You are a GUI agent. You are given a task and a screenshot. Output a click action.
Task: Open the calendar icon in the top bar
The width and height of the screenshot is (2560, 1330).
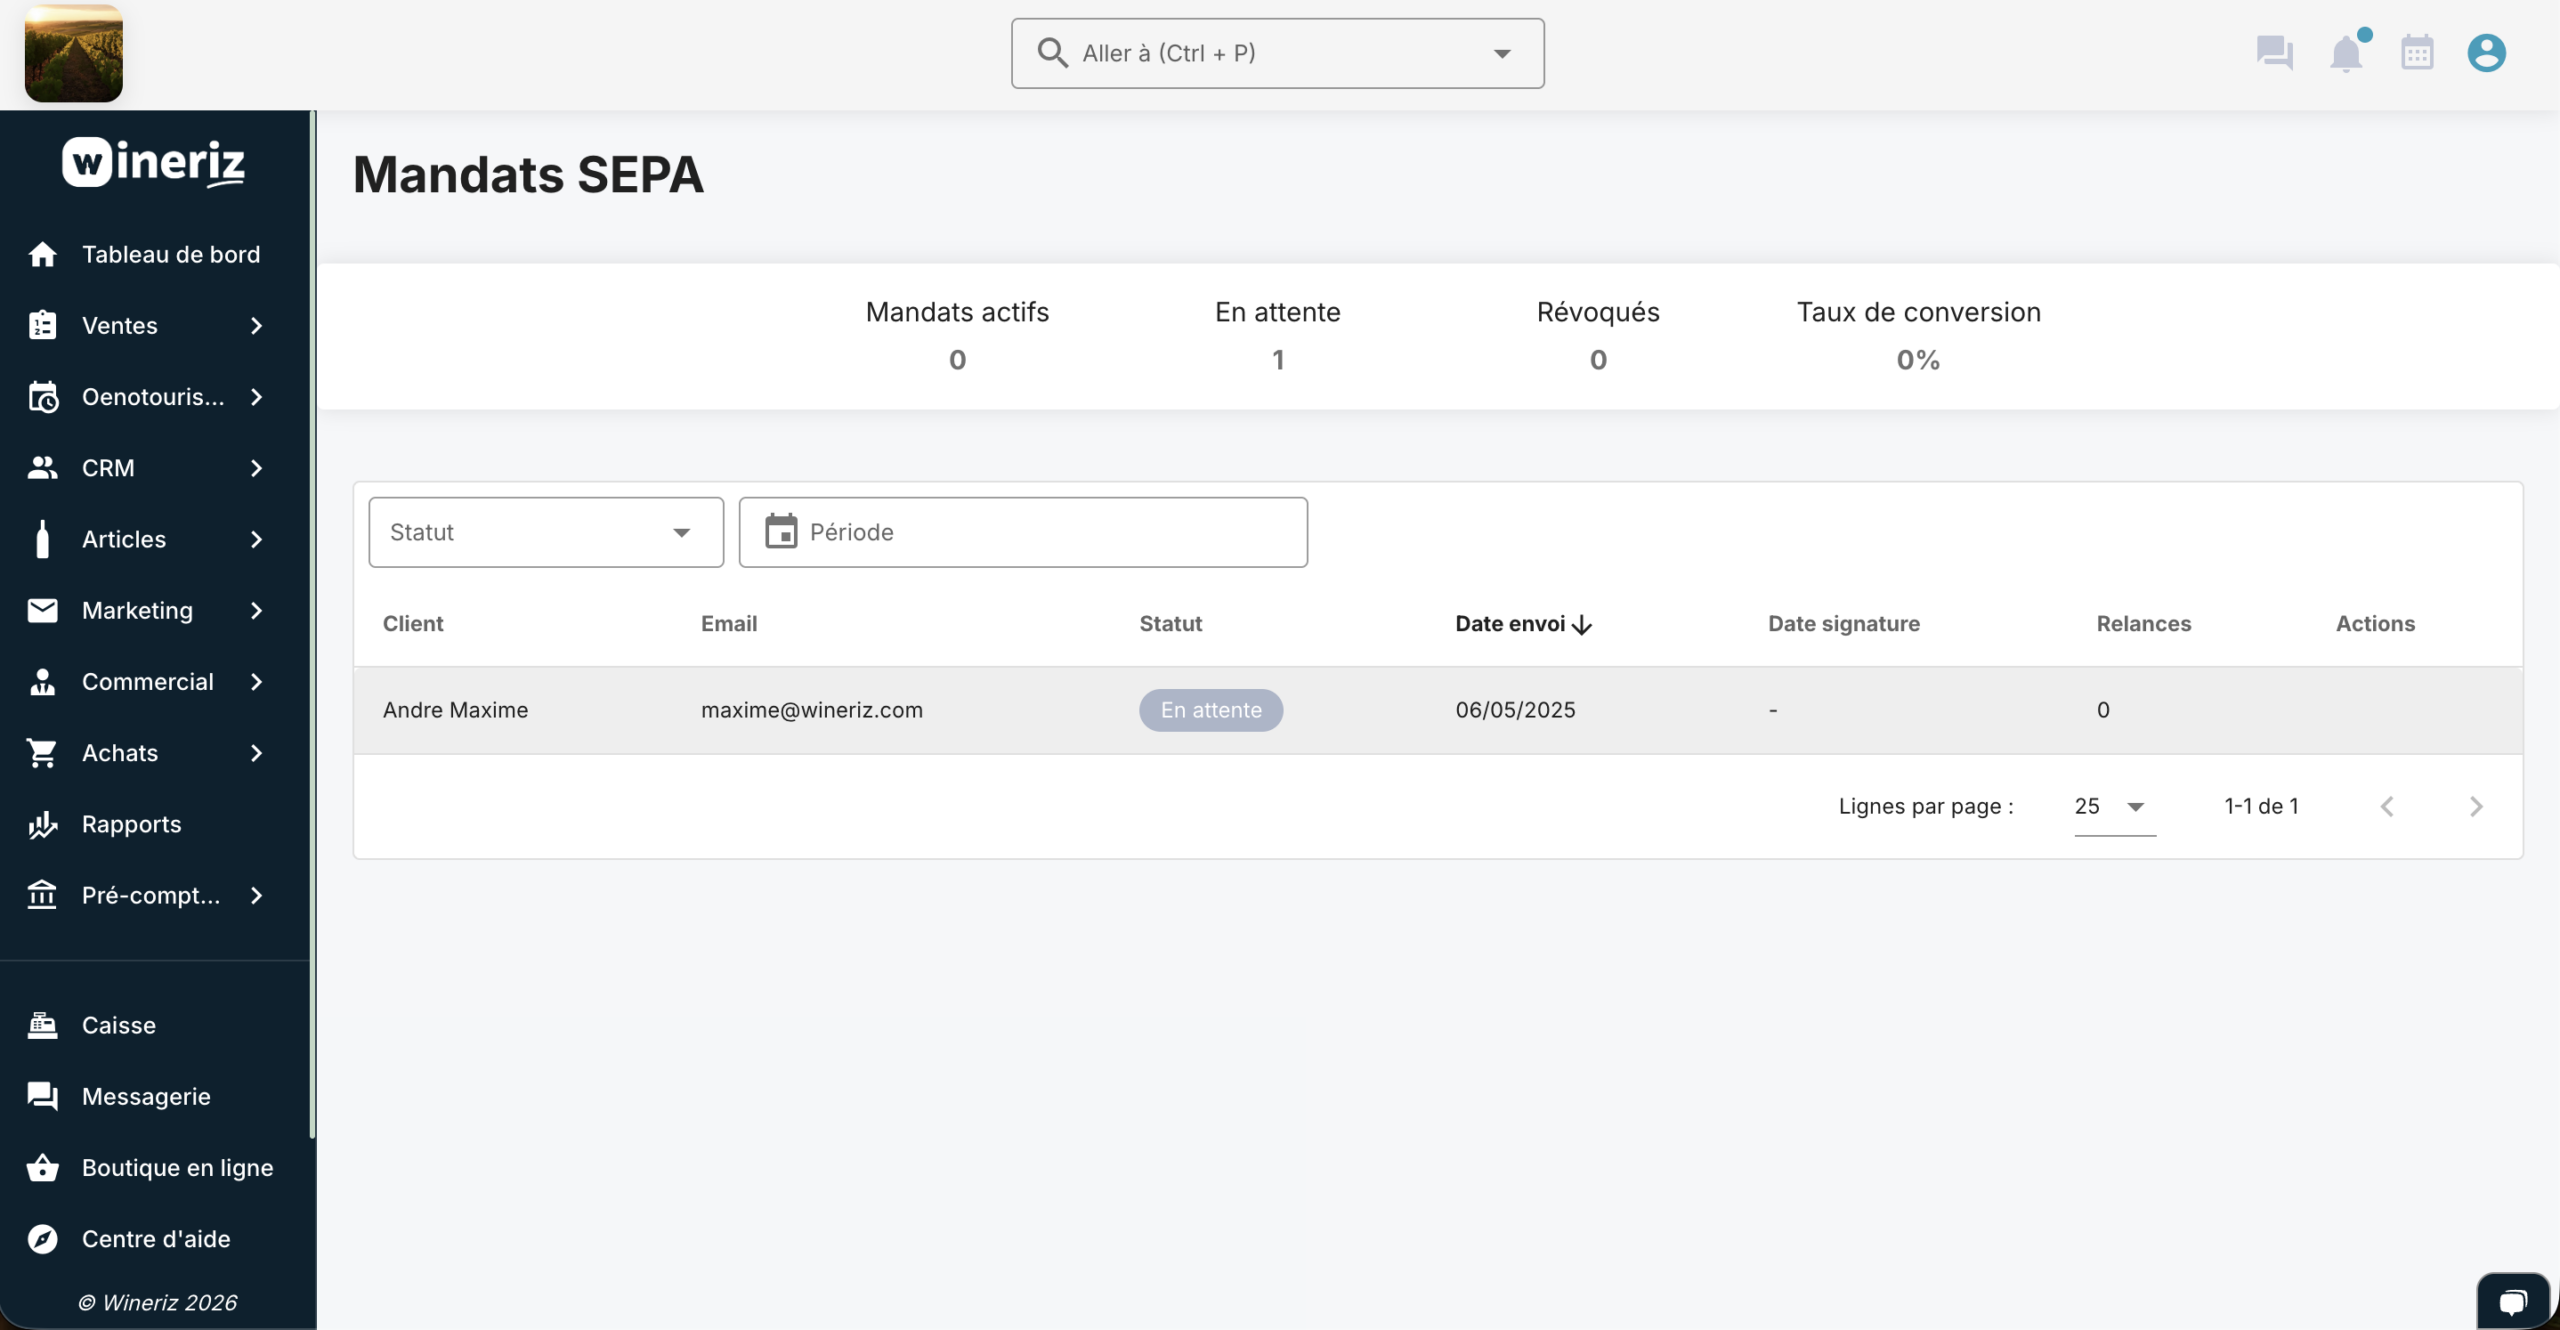2417,52
